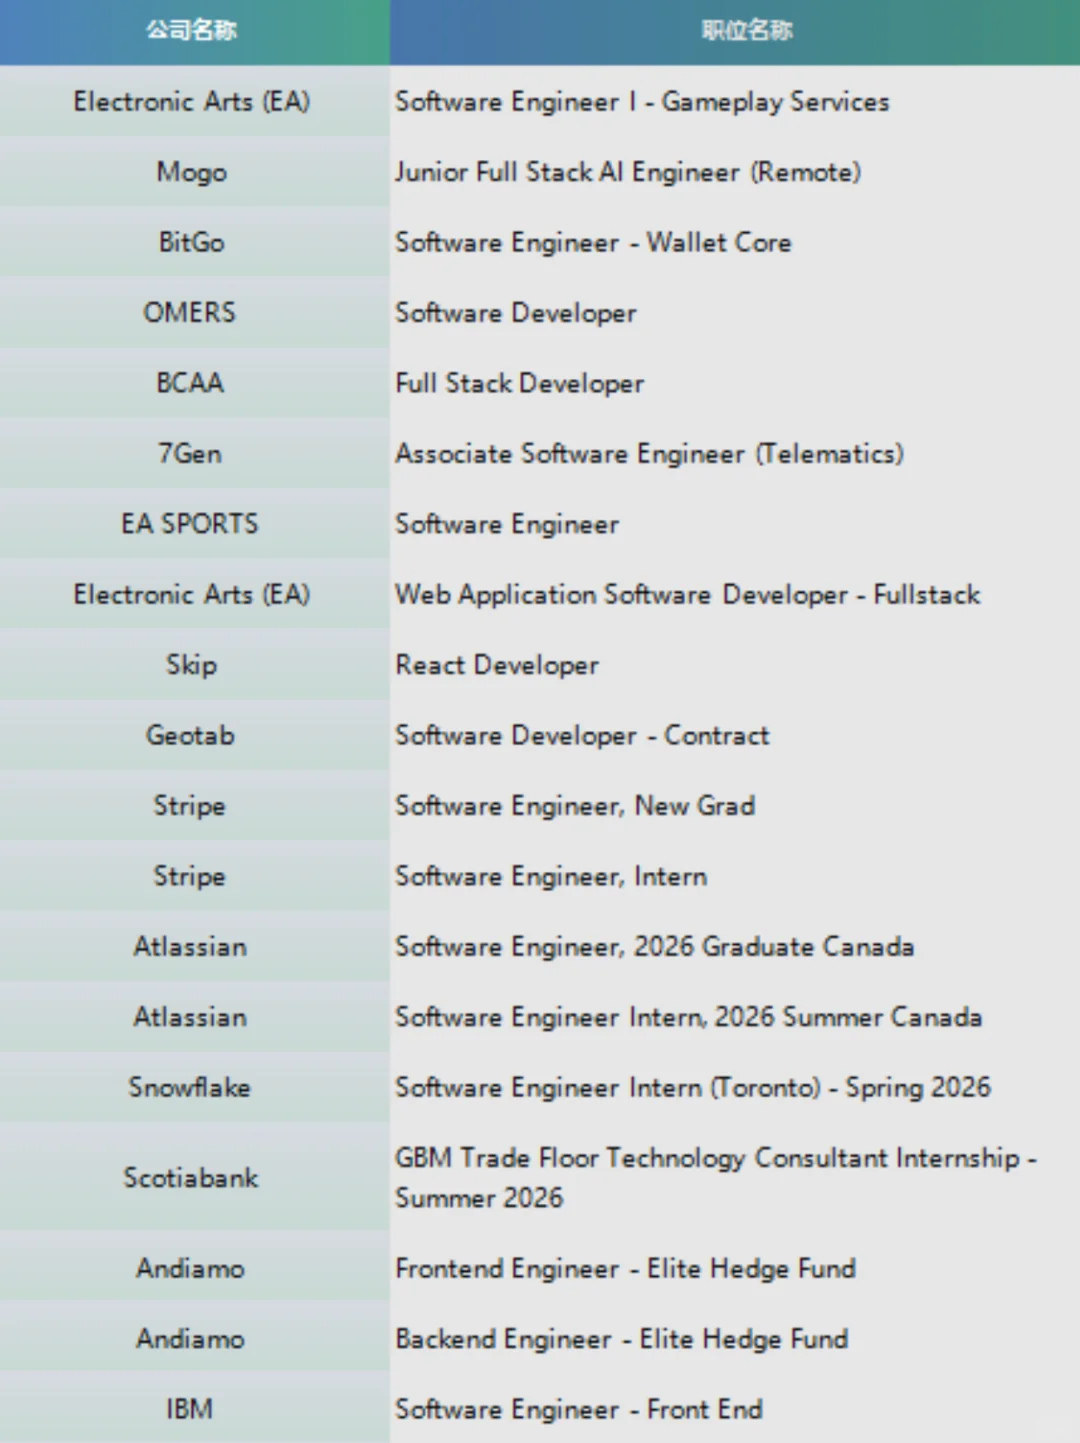1080x1443 pixels.
Task: Open Software Engineer - Wallet Core job
Action: [593, 242]
